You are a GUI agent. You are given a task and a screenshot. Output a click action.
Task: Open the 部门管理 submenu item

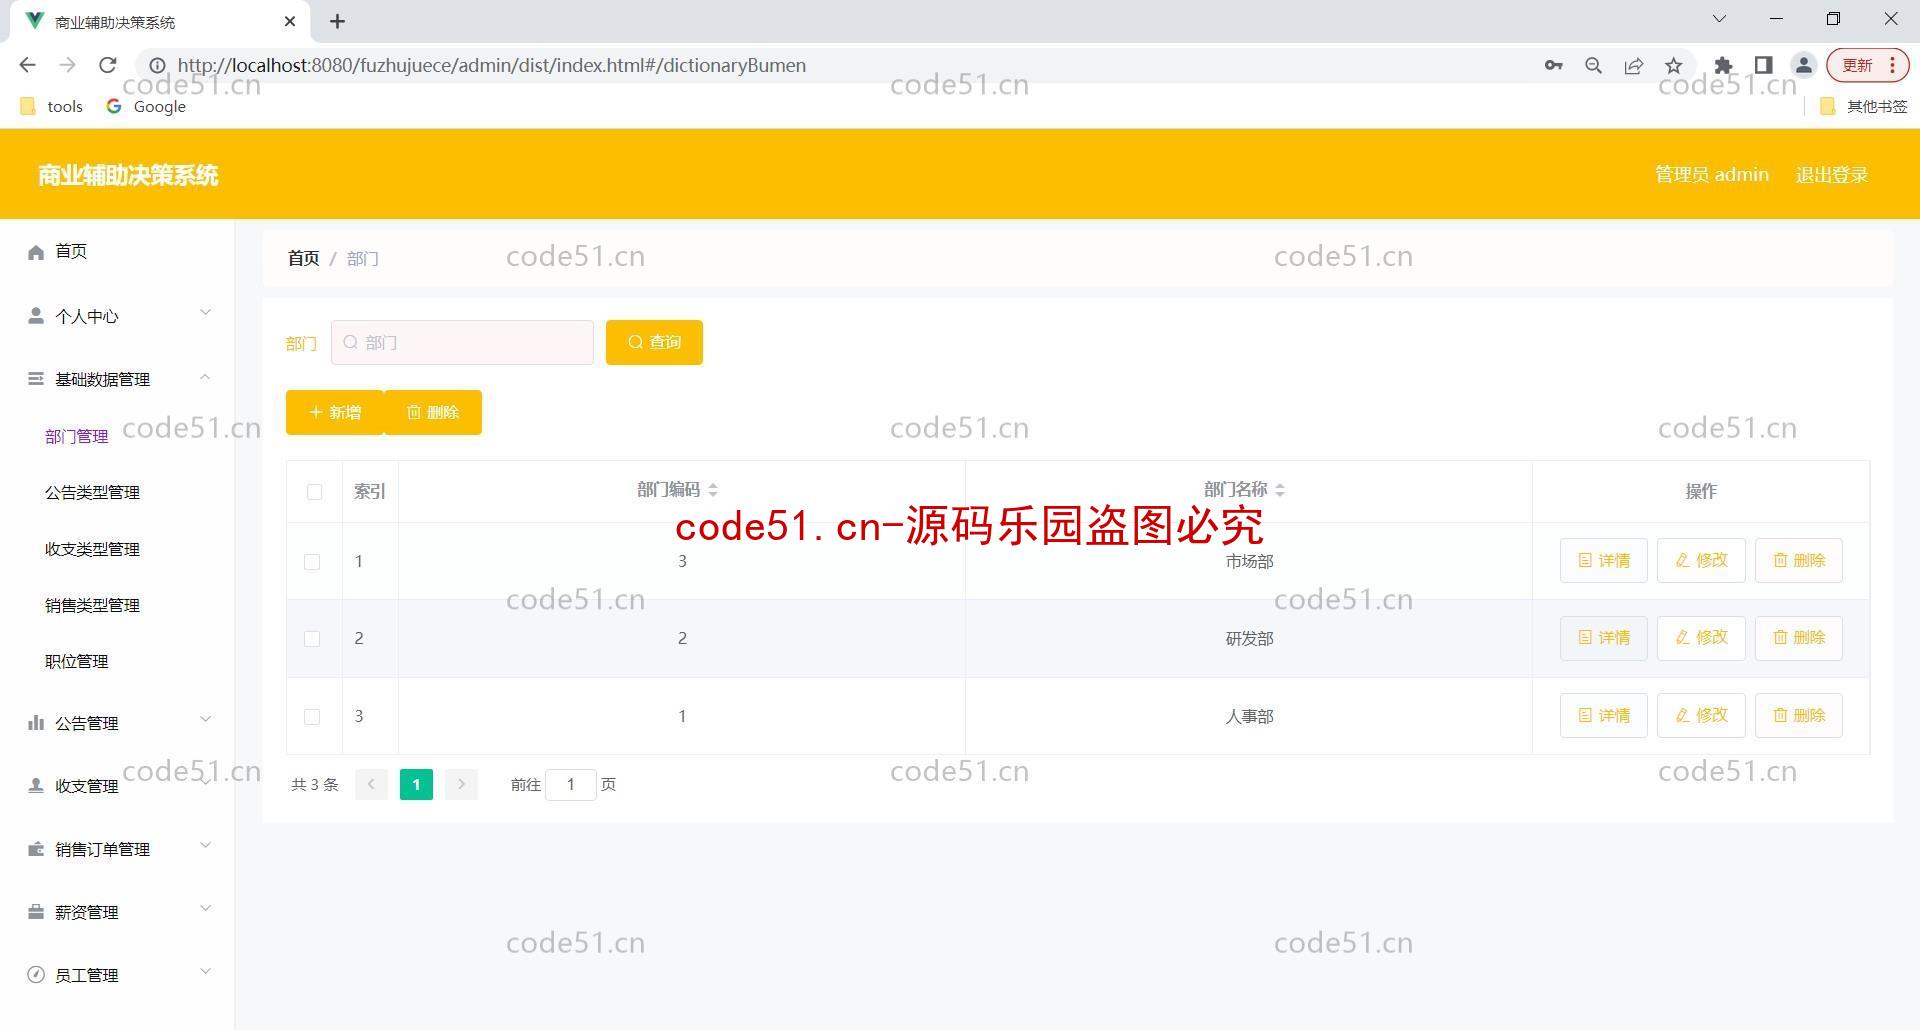[x=77, y=436]
